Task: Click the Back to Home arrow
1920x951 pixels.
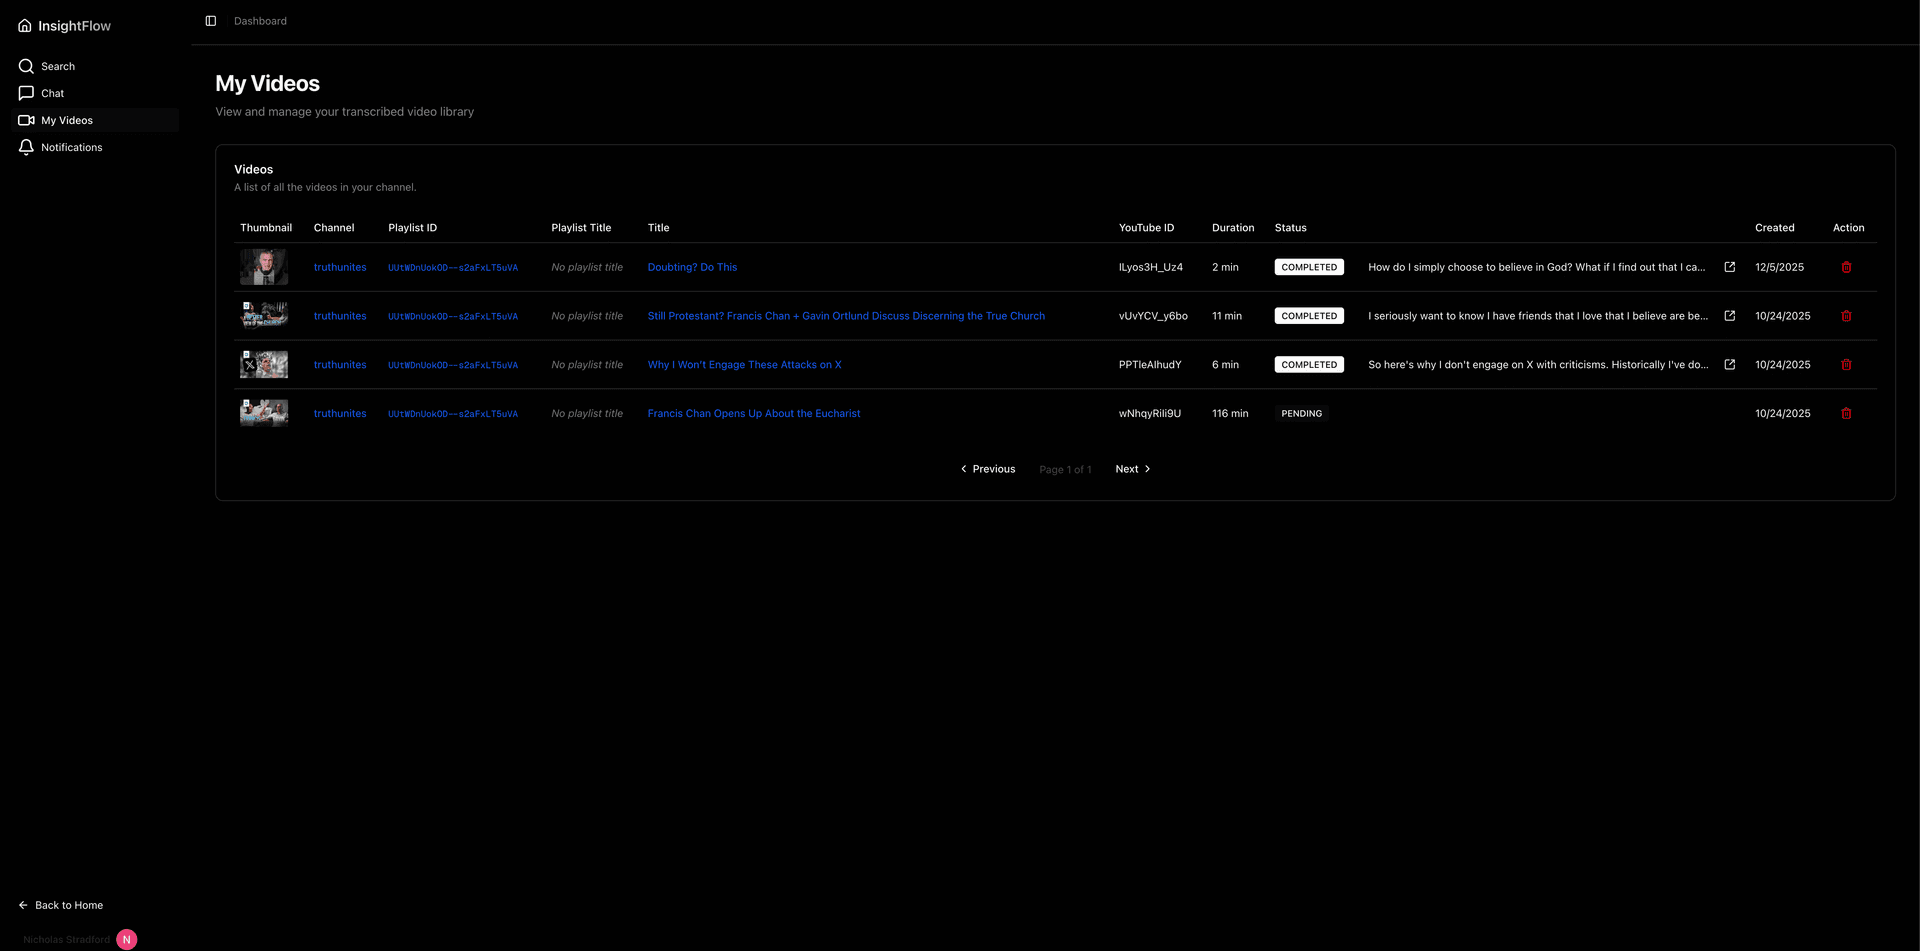Action: tap(22, 905)
